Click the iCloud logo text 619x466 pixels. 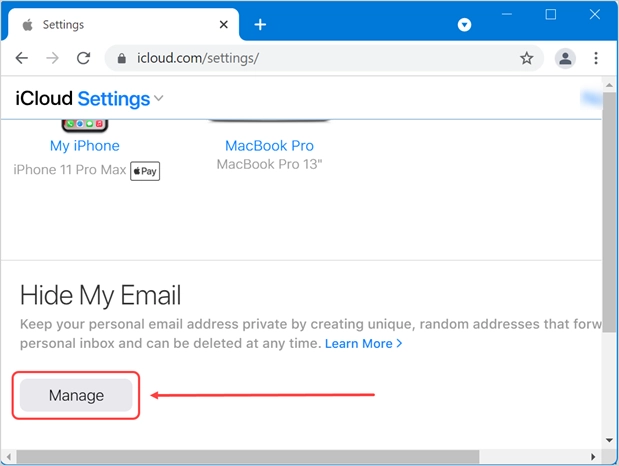click(44, 98)
